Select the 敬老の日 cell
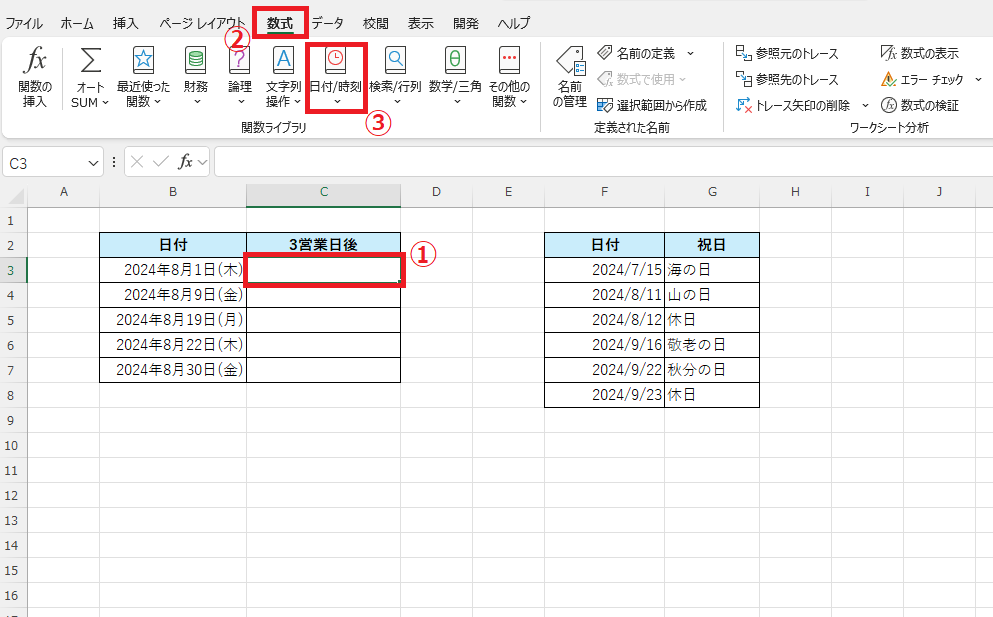The width and height of the screenshot is (993, 617). coord(712,345)
